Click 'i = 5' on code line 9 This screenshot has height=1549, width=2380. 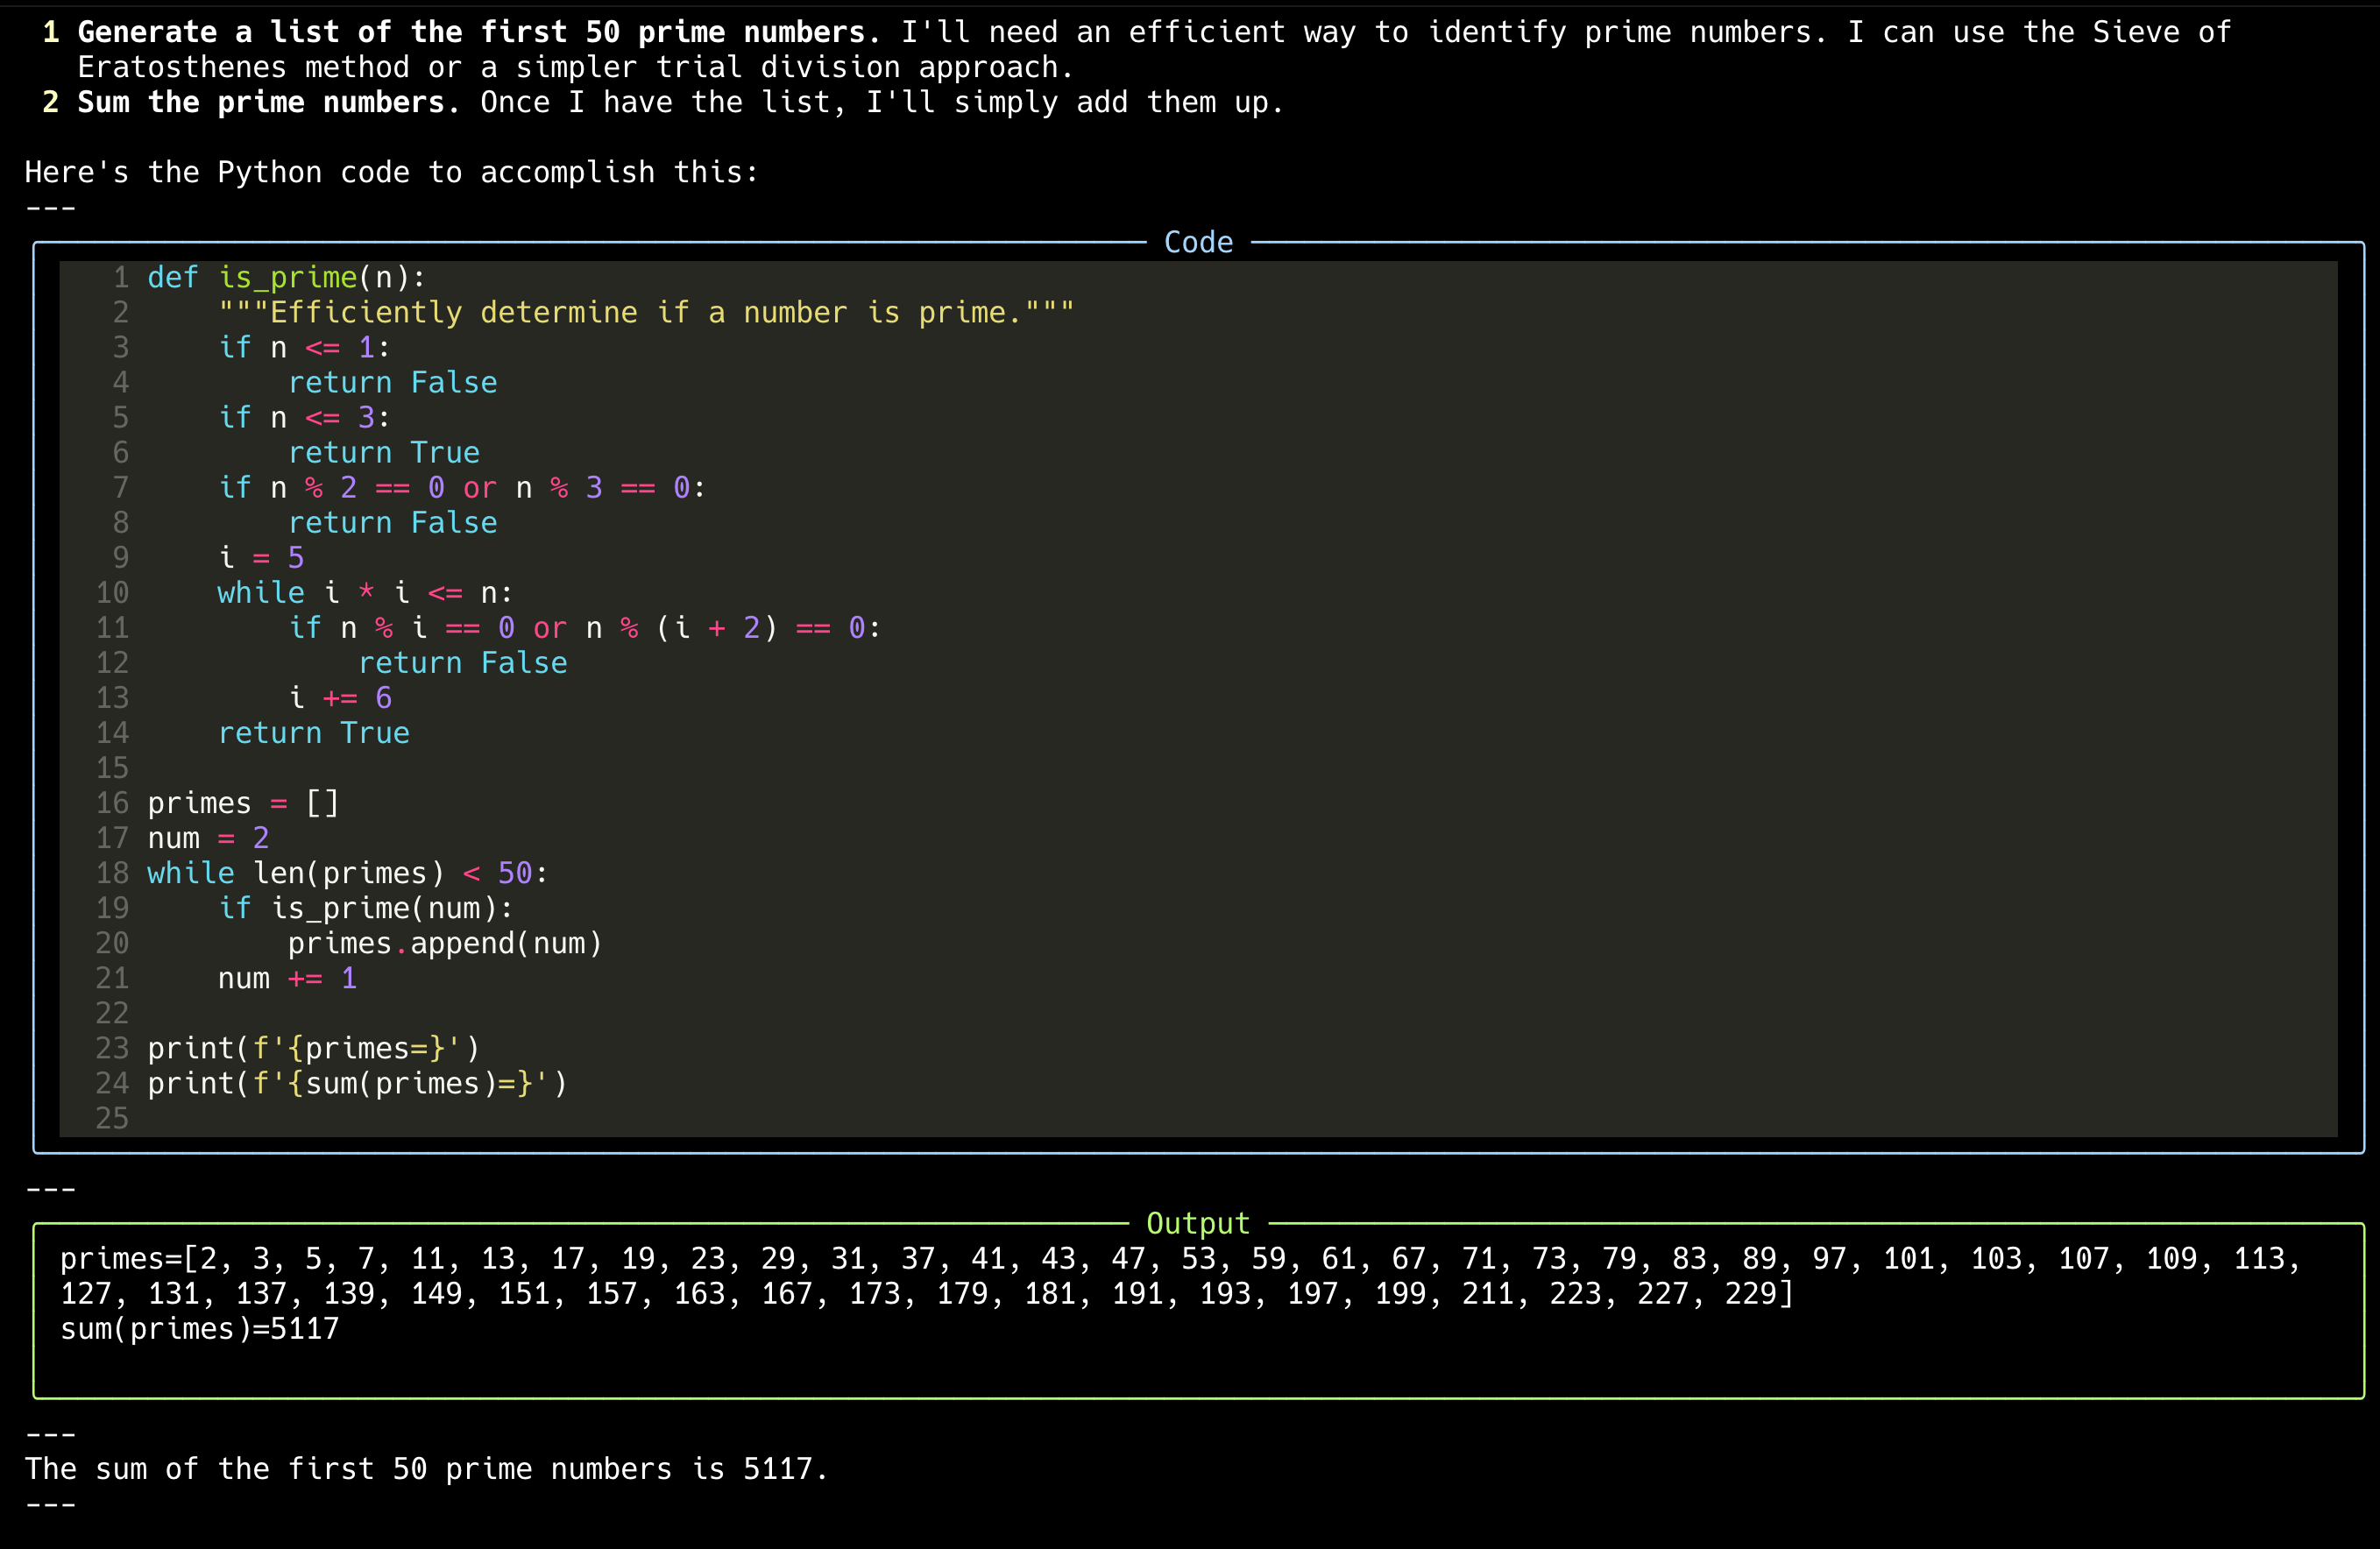pos(261,557)
